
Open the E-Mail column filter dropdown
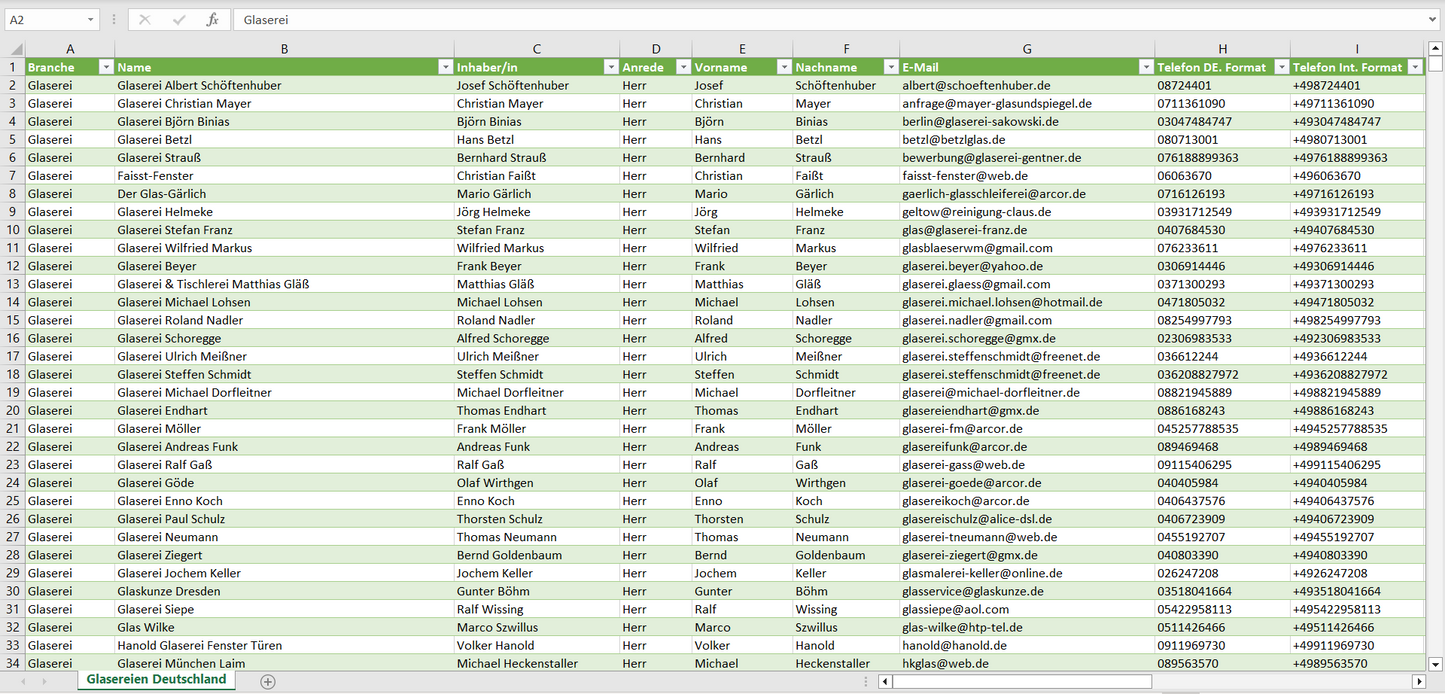pos(1145,67)
